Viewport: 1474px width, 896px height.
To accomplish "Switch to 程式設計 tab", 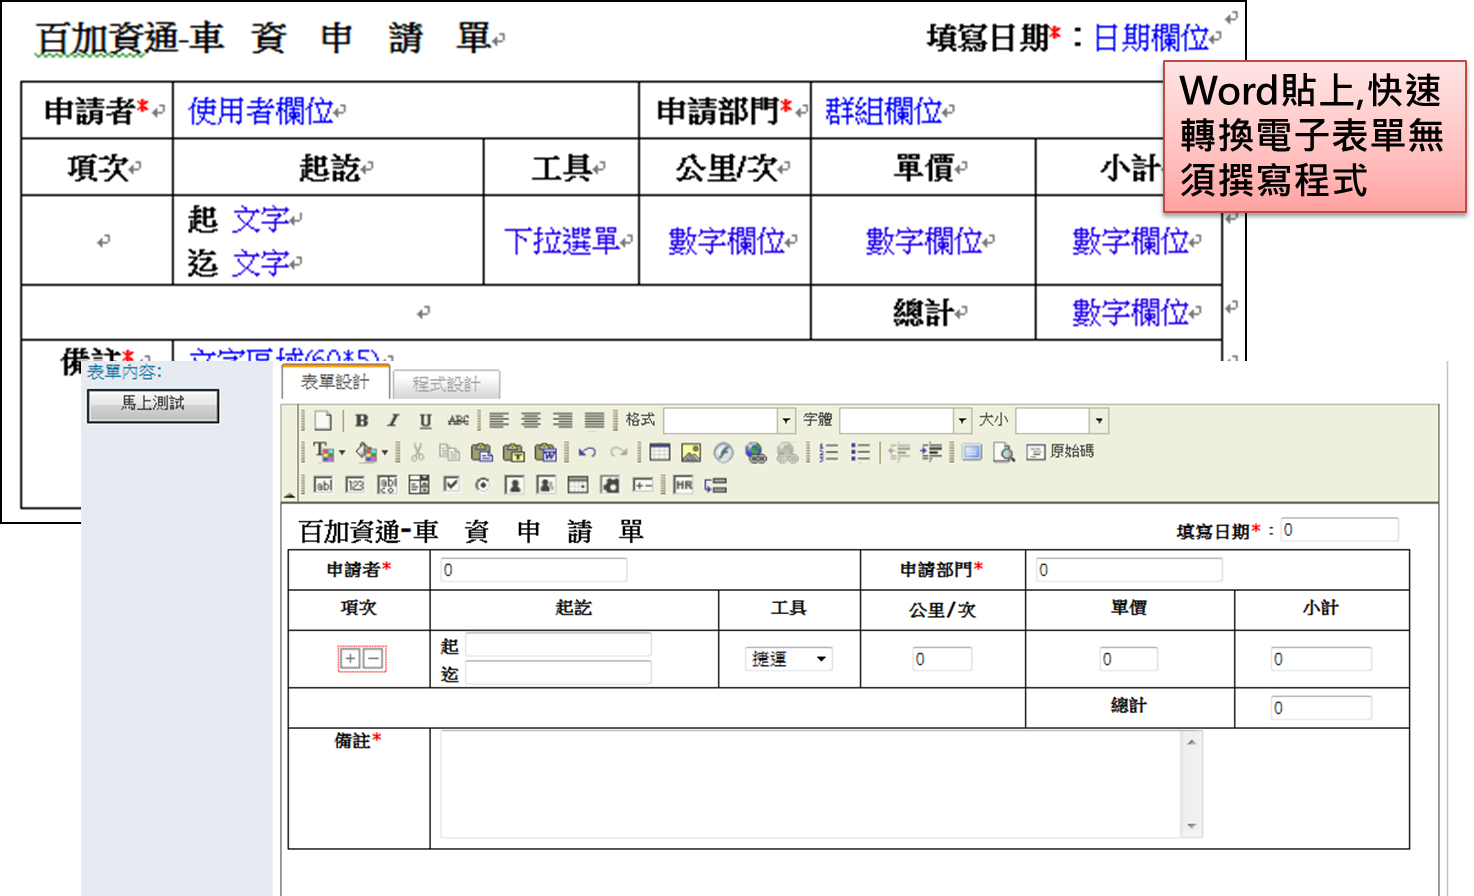I will pos(446,384).
